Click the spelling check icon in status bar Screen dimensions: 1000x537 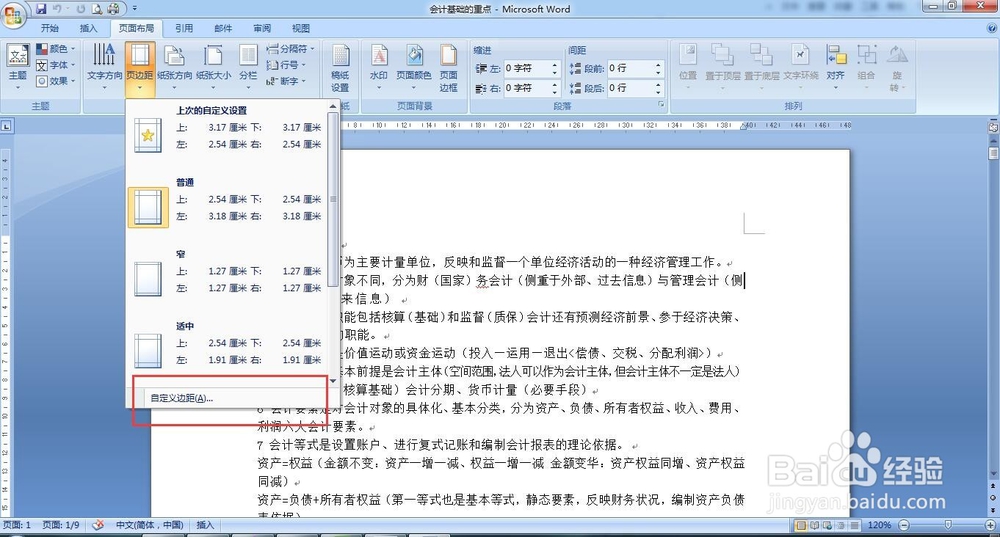click(x=98, y=525)
